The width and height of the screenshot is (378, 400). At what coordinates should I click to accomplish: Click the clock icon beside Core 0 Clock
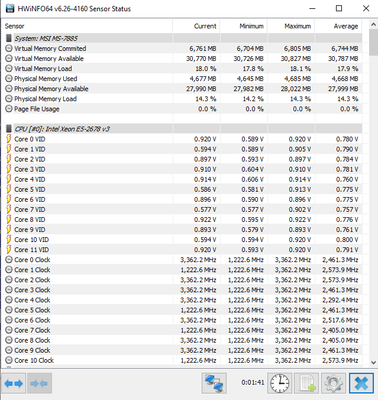[x=9, y=260]
